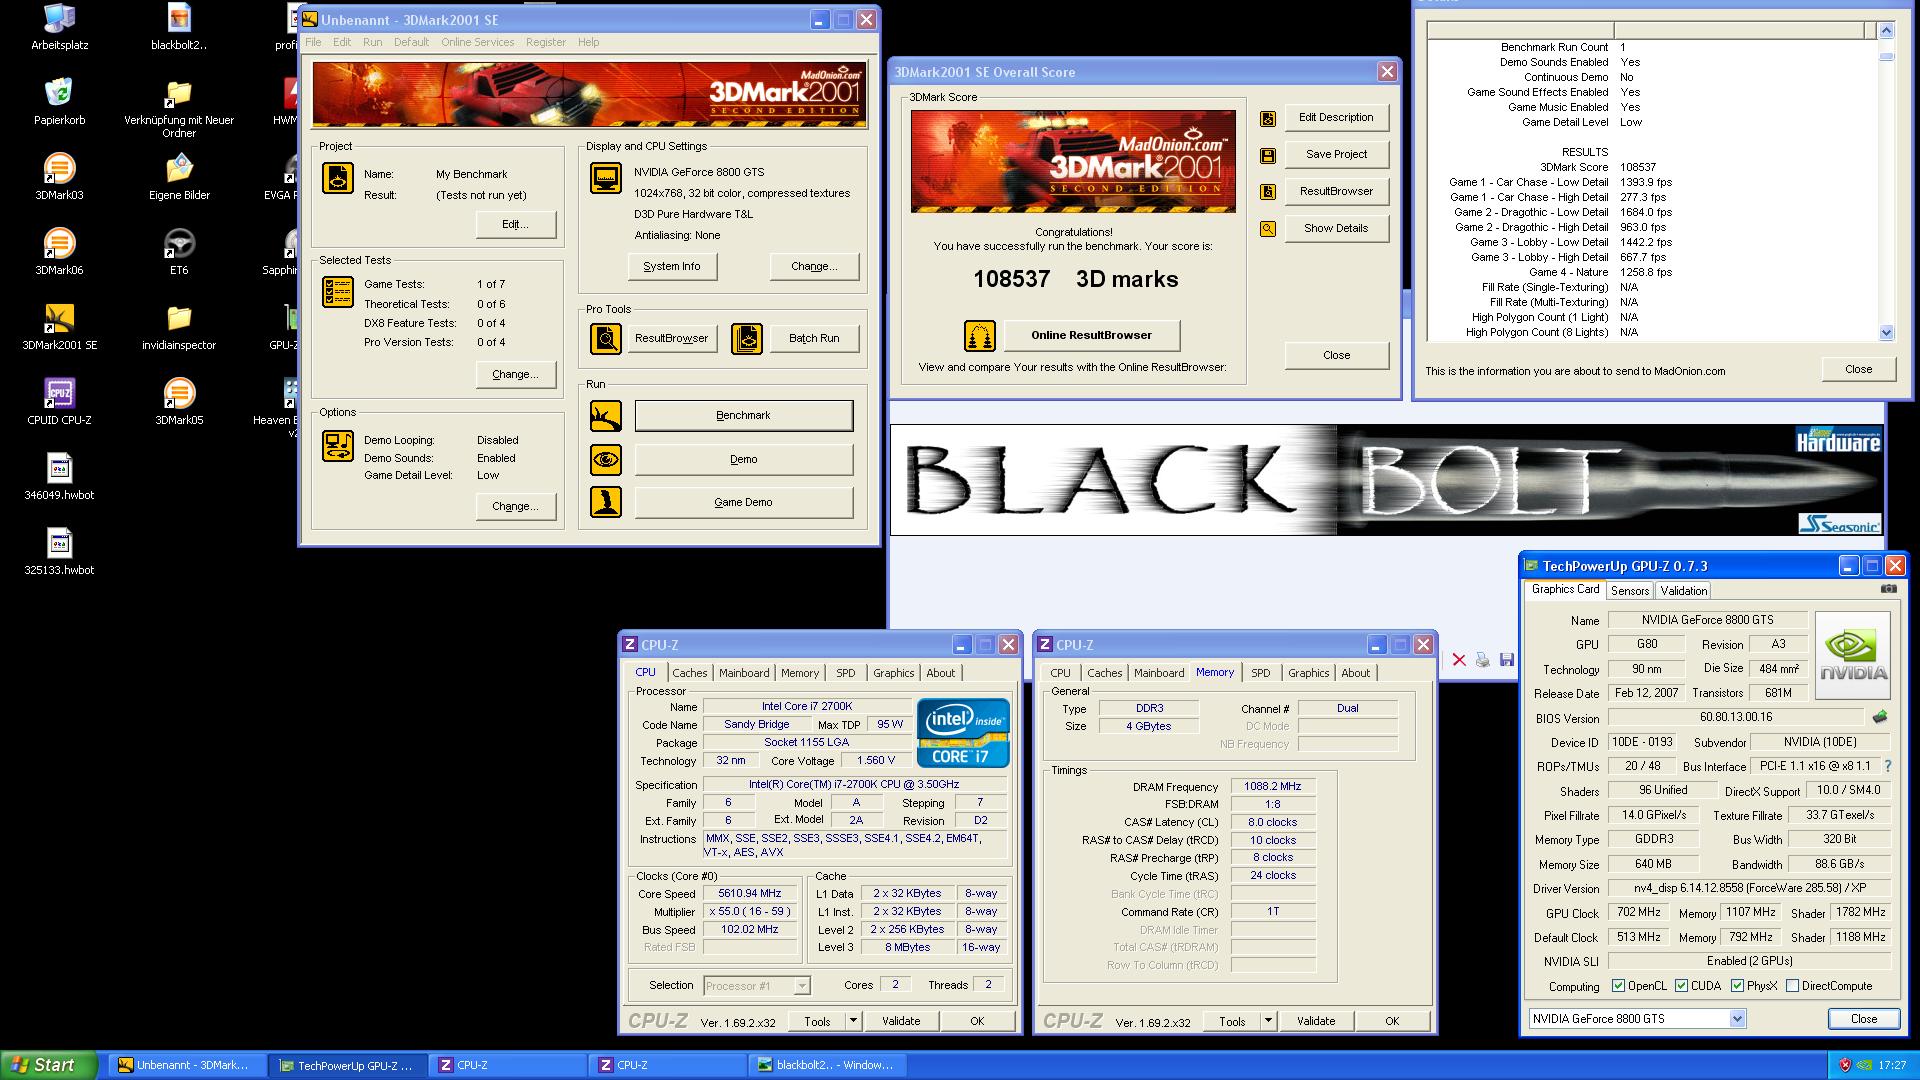
Task: Click Validate button in CPU-Z Memory window
Action: 1315,1021
